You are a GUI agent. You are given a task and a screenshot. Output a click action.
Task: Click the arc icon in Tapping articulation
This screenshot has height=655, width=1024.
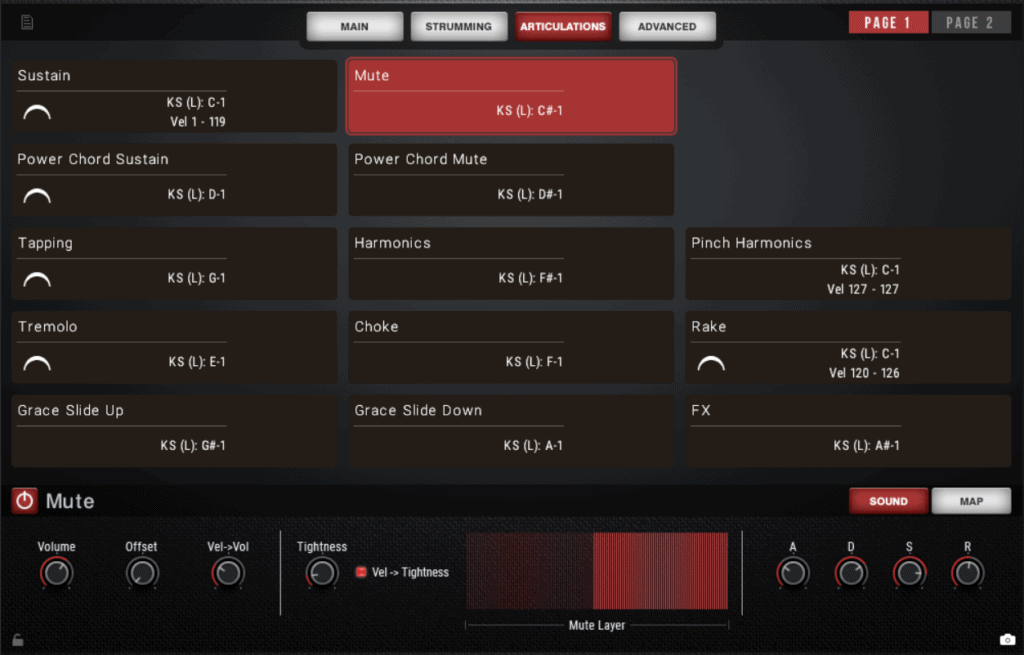click(x=37, y=280)
